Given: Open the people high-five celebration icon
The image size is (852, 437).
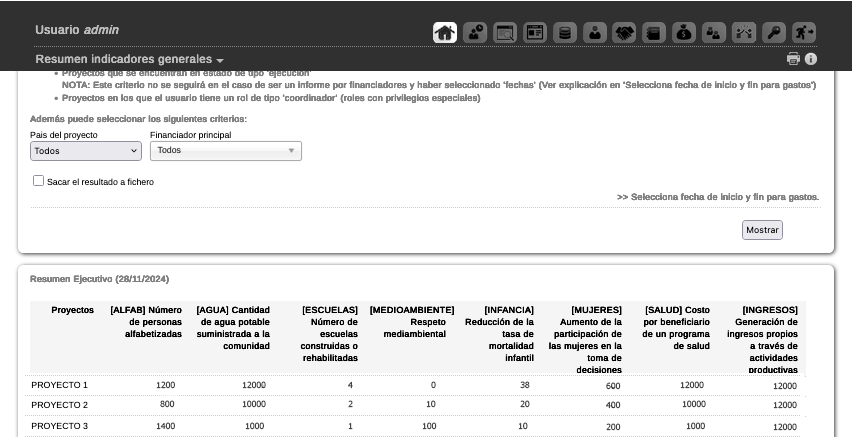Looking at the screenshot, I should (x=744, y=33).
